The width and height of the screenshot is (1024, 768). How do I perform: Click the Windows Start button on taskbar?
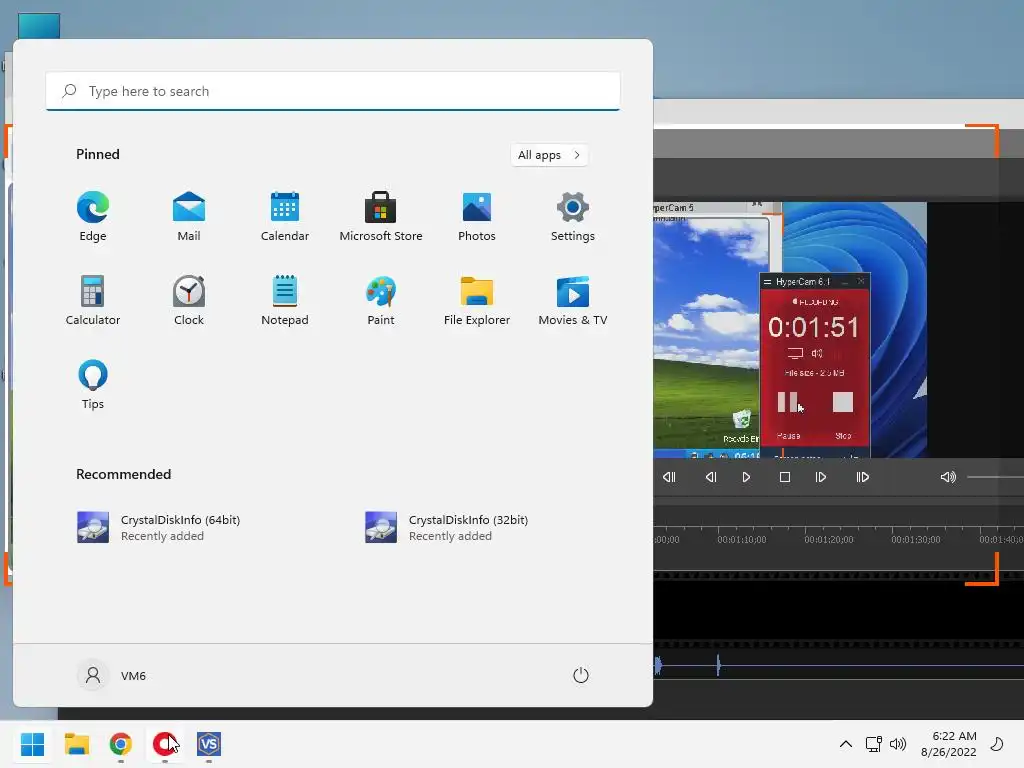click(32, 744)
